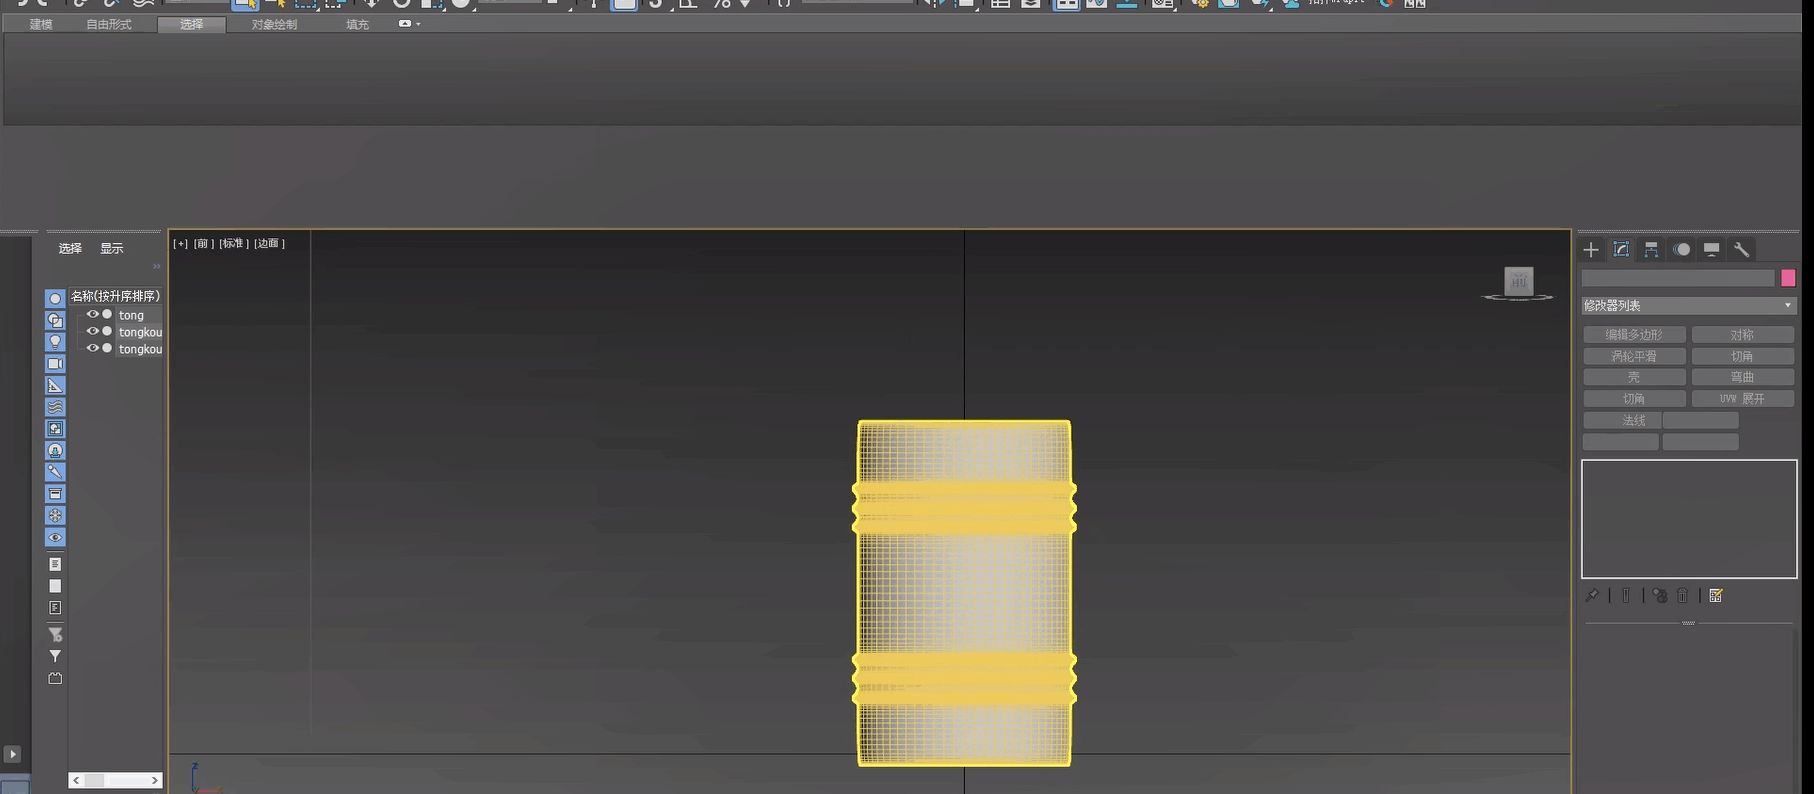Toggle Show End Result under the modifier stack

(1626, 595)
